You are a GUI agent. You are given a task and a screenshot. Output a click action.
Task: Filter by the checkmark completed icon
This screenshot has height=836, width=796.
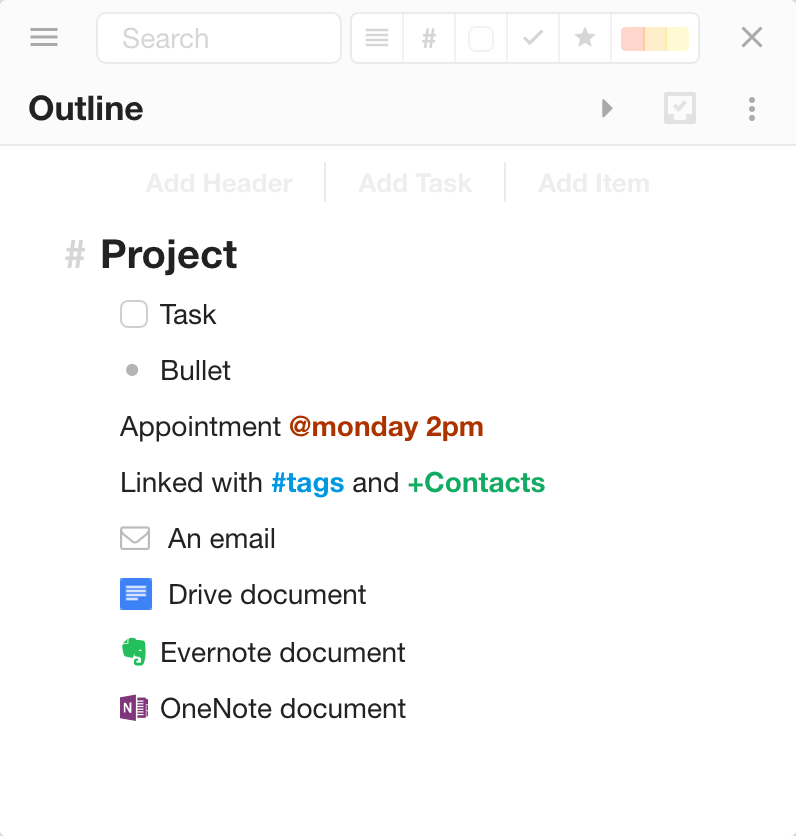click(x=533, y=38)
